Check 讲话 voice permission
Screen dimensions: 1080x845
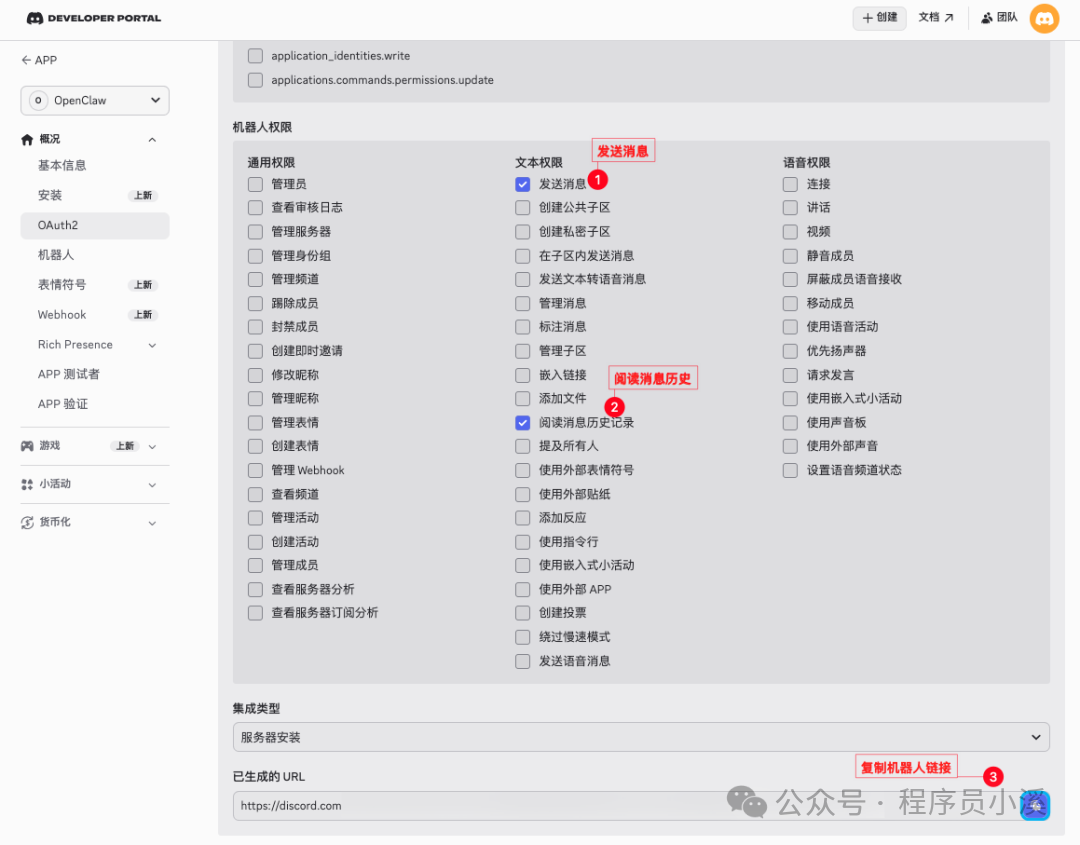click(x=790, y=207)
